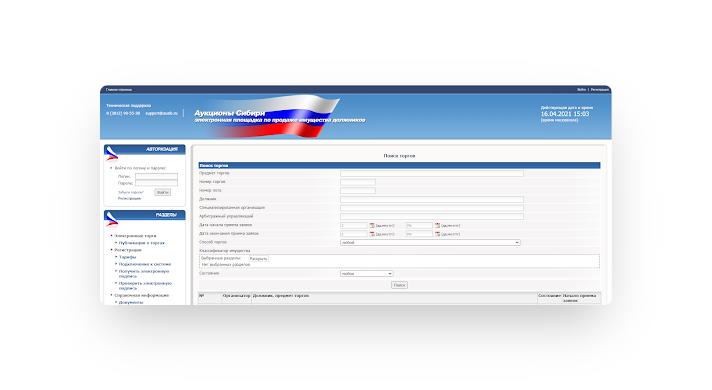Viewport: 712px width, 390px height.
Task: Open the 'Документы' sidebar link
Action: (x=131, y=302)
